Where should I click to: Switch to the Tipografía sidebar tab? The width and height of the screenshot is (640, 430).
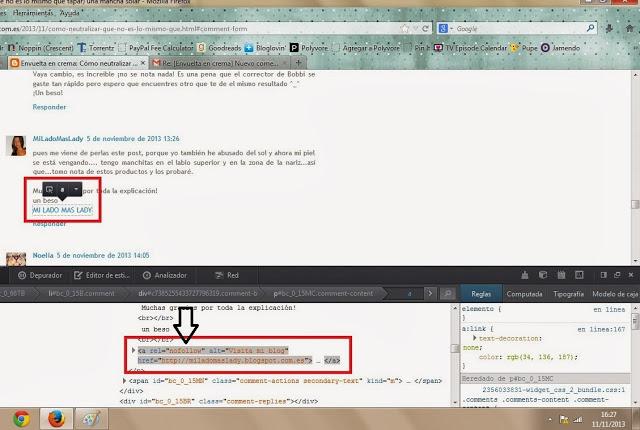pos(568,294)
